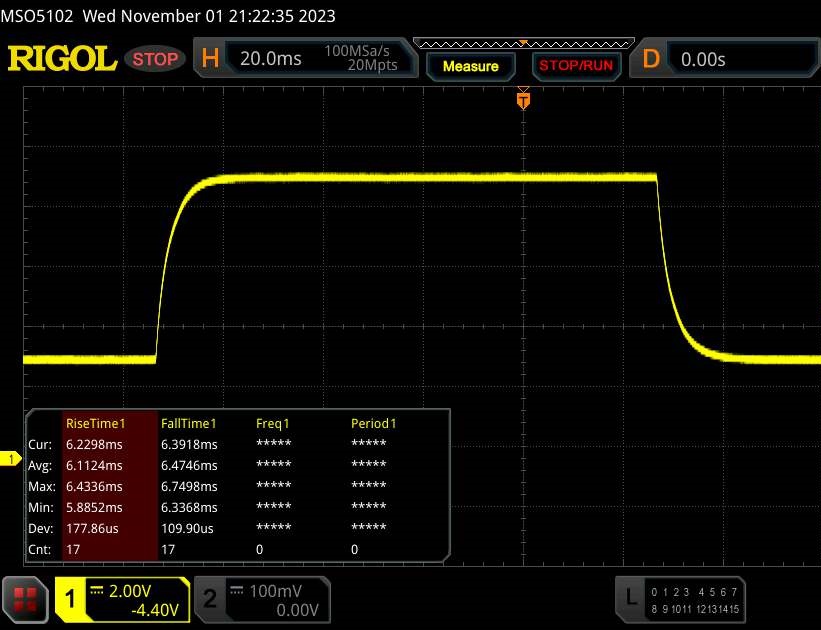Screen dimensions: 821x630
Task: Click the Freq1 measurement header
Action: [x=273, y=423]
